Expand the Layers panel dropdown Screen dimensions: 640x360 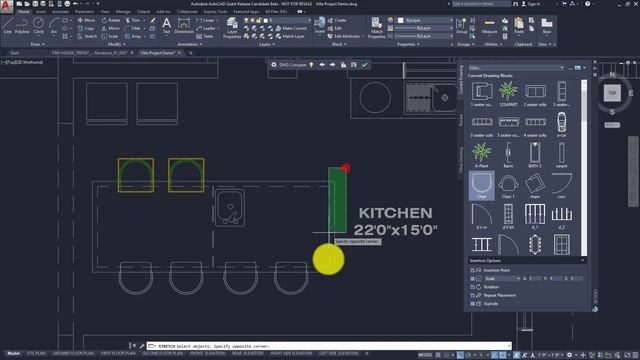coord(267,44)
